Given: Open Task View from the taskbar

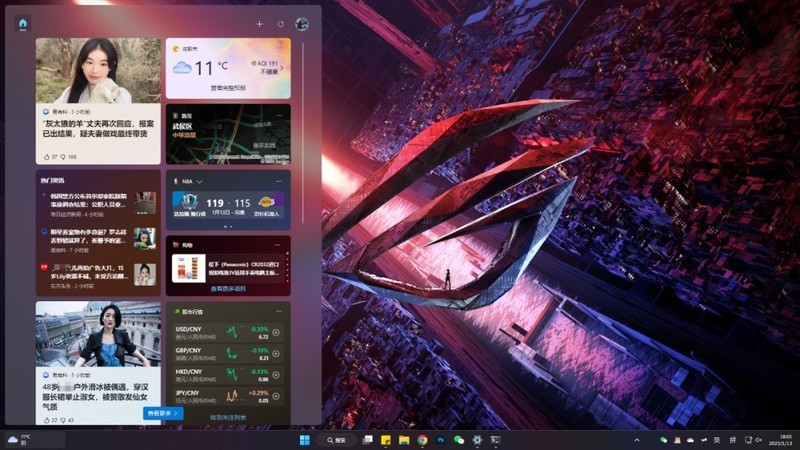Looking at the screenshot, I should point(367,440).
